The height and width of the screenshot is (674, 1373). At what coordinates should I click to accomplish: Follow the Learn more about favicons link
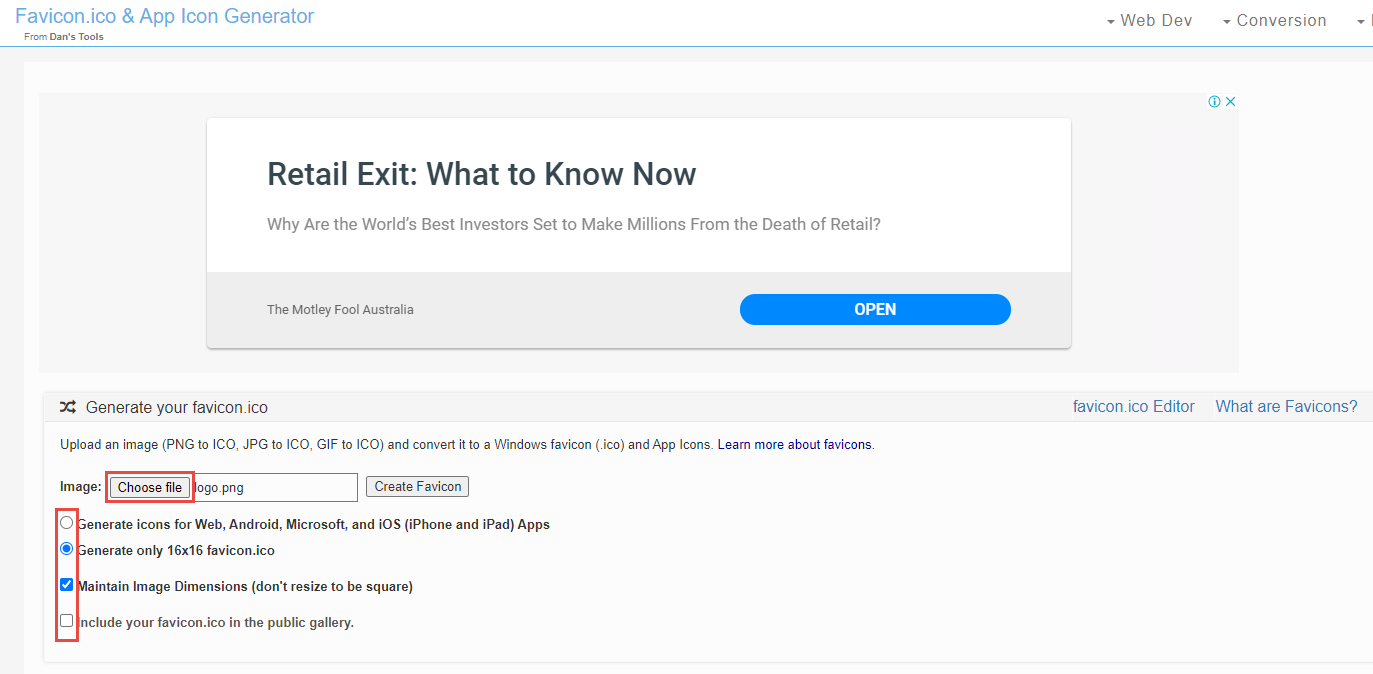(795, 444)
